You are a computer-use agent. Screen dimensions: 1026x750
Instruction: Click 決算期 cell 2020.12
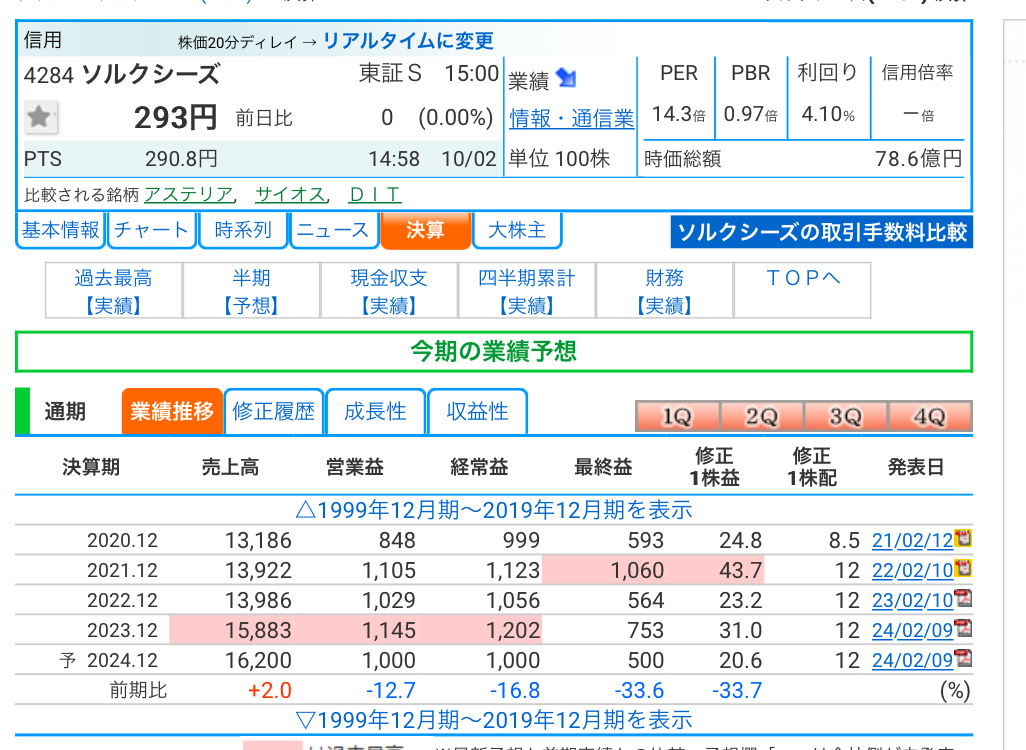(122, 541)
